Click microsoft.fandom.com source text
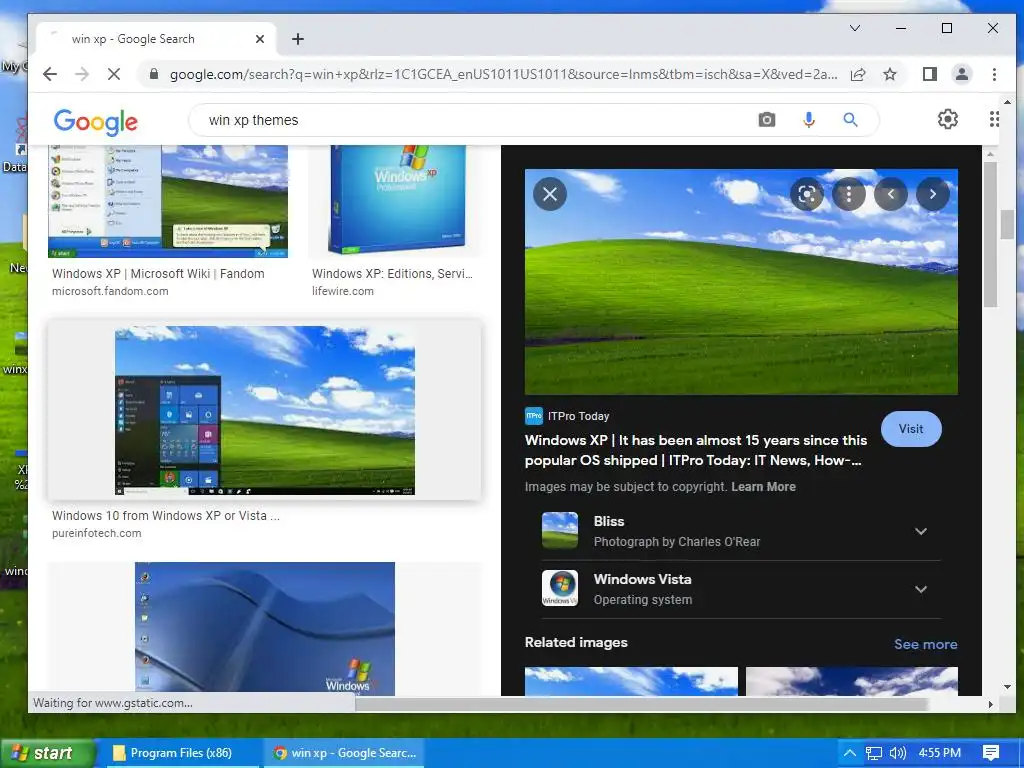Viewport: 1024px width, 768px height. click(110, 291)
